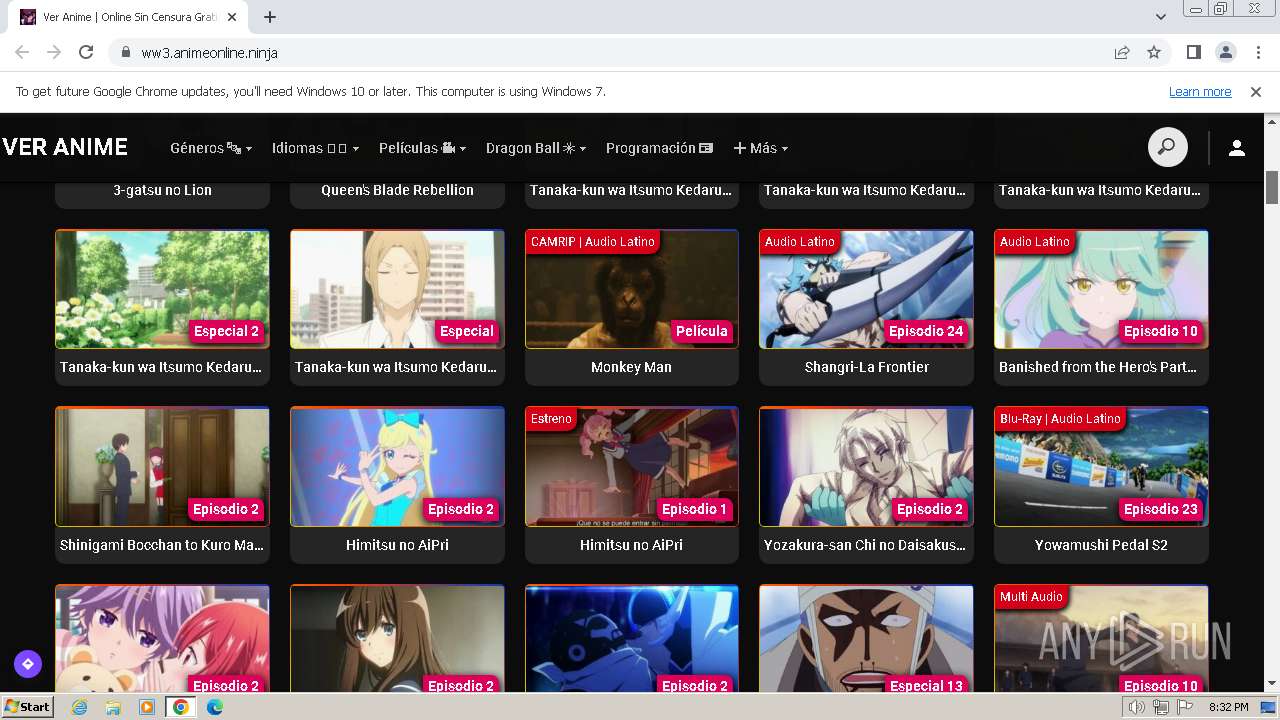Open the volume speaker tray icon
Viewport: 1280px width, 720px height.
[1137, 707]
